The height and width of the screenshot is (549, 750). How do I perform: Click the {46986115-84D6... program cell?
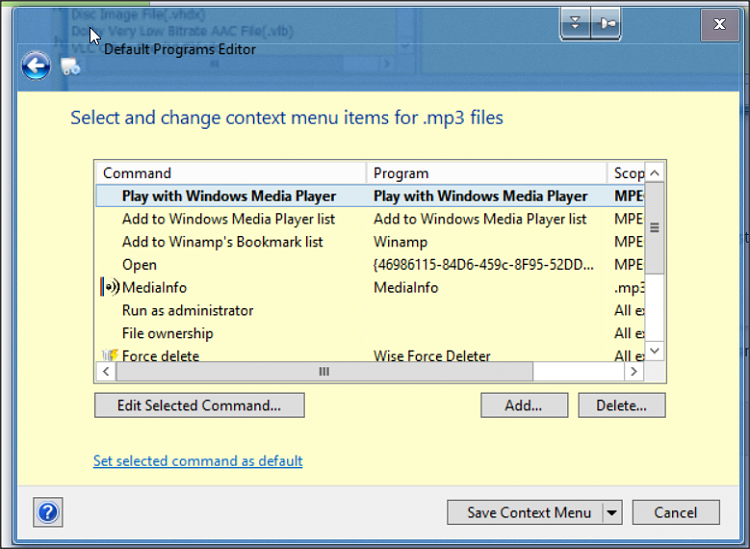pos(484,264)
